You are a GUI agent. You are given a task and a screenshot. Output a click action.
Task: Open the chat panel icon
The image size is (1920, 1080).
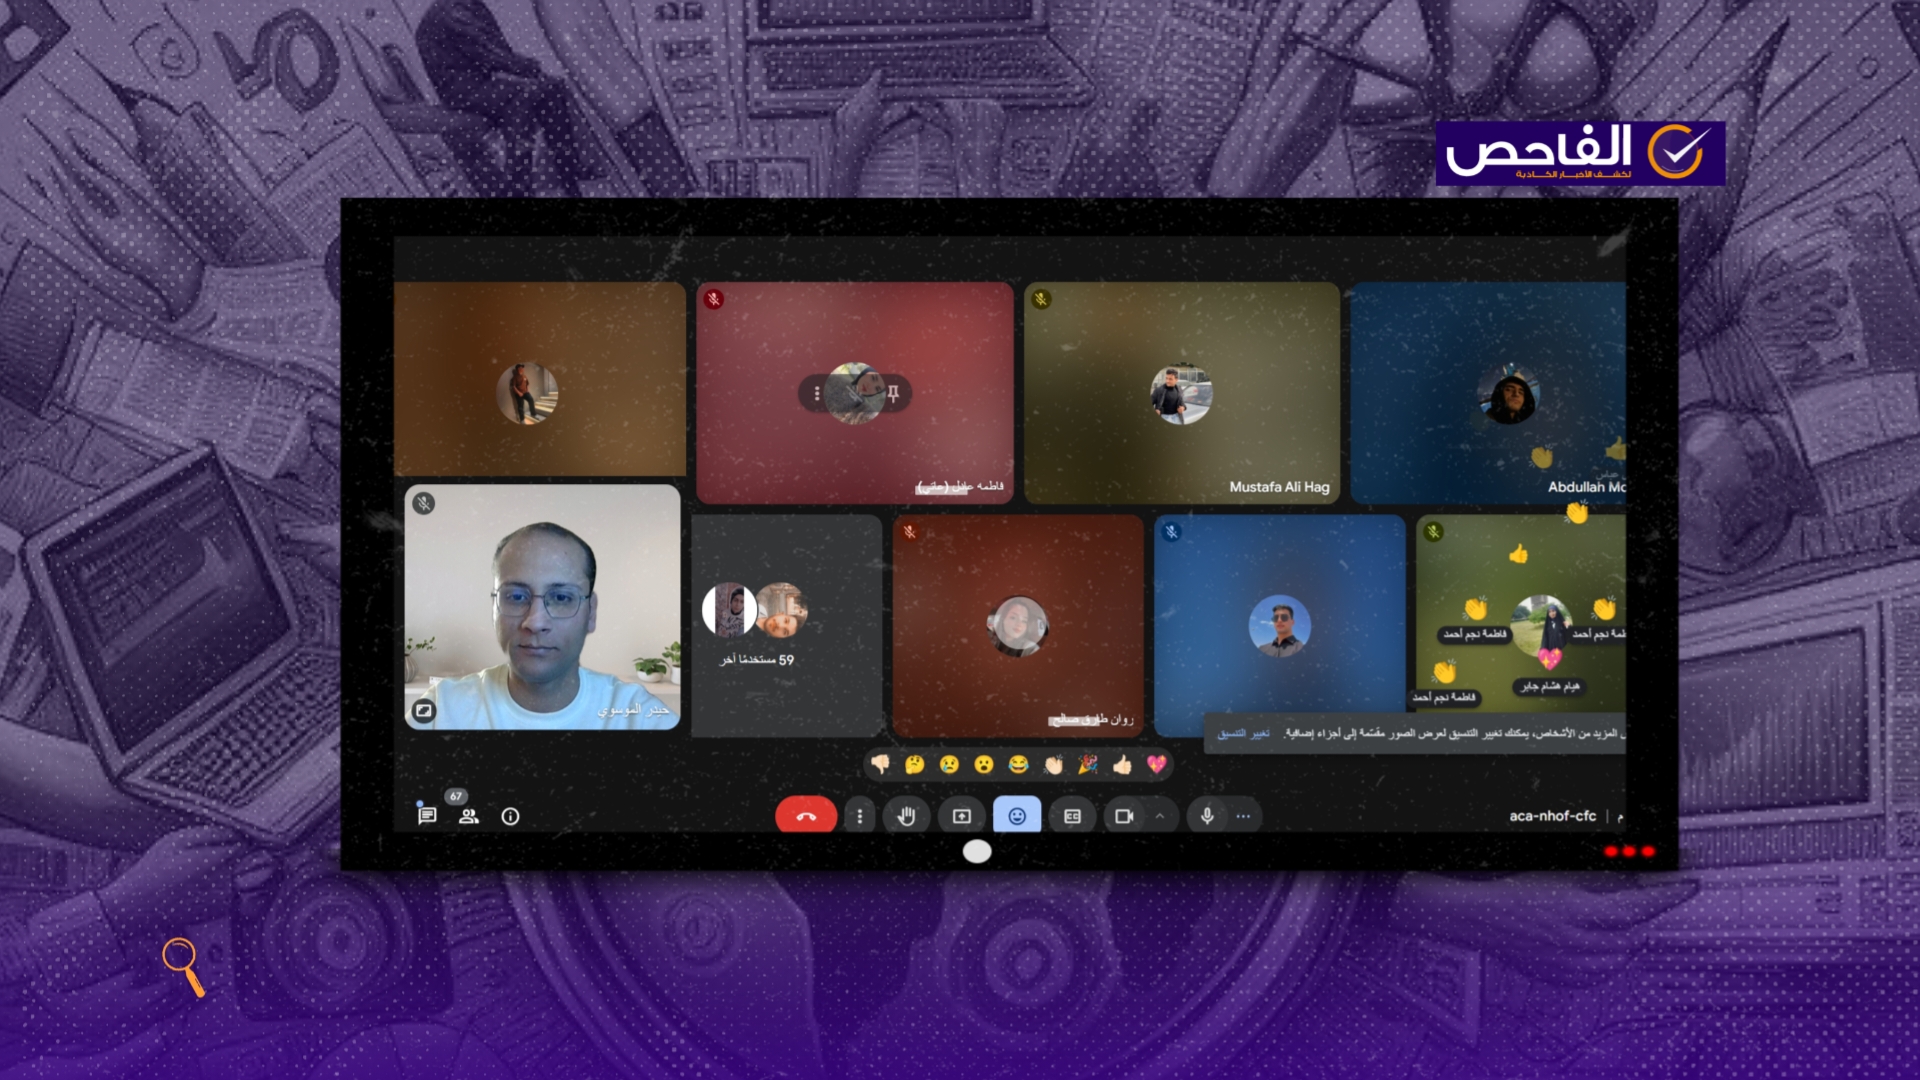[x=427, y=816]
